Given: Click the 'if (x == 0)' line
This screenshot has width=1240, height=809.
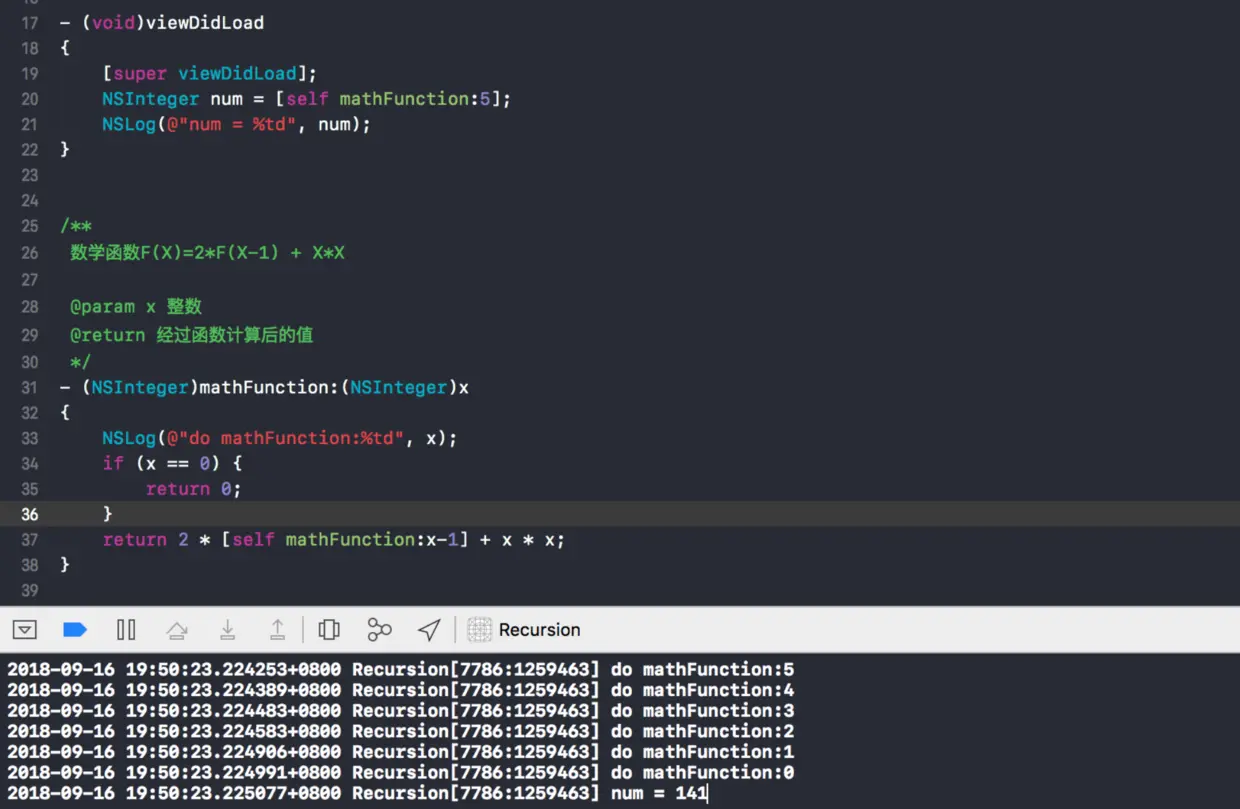Looking at the screenshot, I should point(172,463).
